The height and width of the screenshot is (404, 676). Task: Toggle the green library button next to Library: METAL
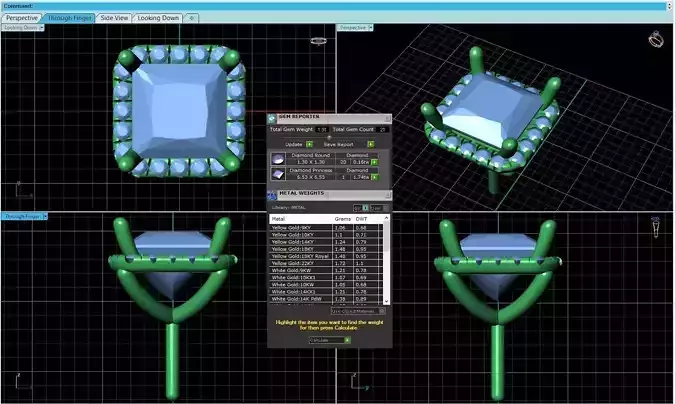(x=365, y=208)
